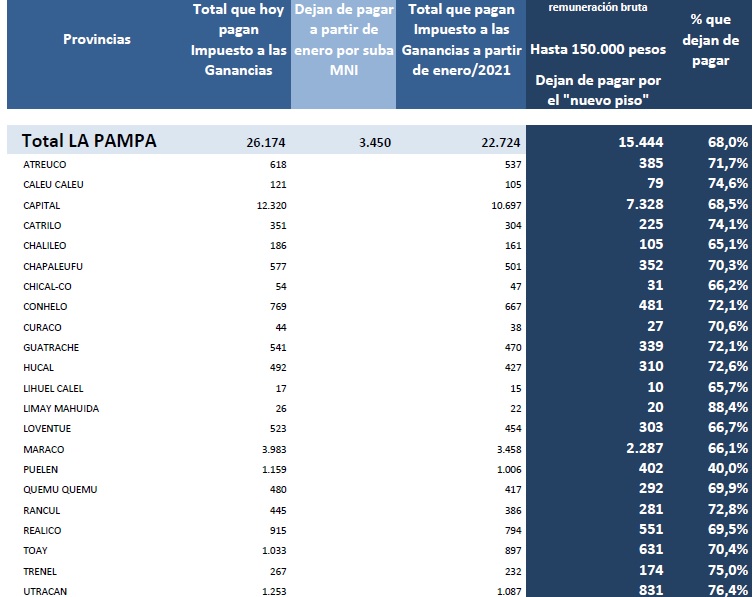
Task: Click 'Total que pagan Impuesto a las Ganancias a partir de enero/2021' header
Action: tap(461, 40)
